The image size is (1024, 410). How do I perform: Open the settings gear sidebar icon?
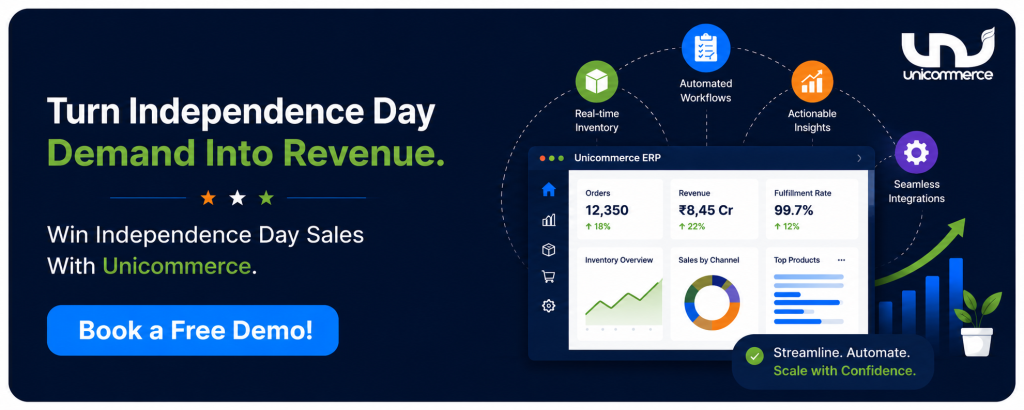(549, 306)
